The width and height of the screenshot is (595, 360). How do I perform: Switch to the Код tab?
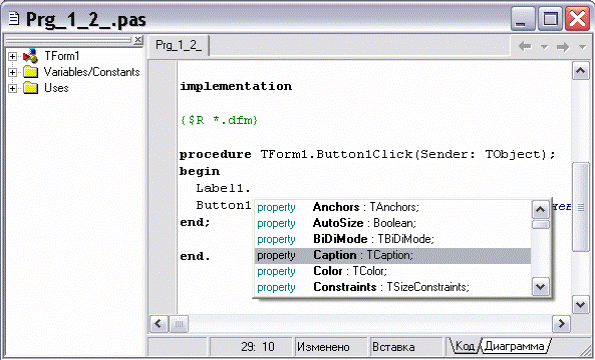click(x=464, y=346)
